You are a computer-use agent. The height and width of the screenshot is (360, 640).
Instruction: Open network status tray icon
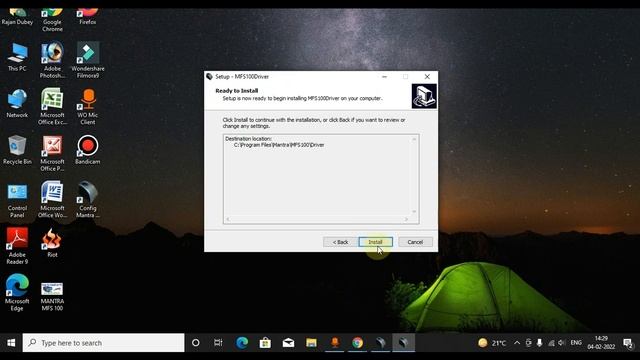551,343
